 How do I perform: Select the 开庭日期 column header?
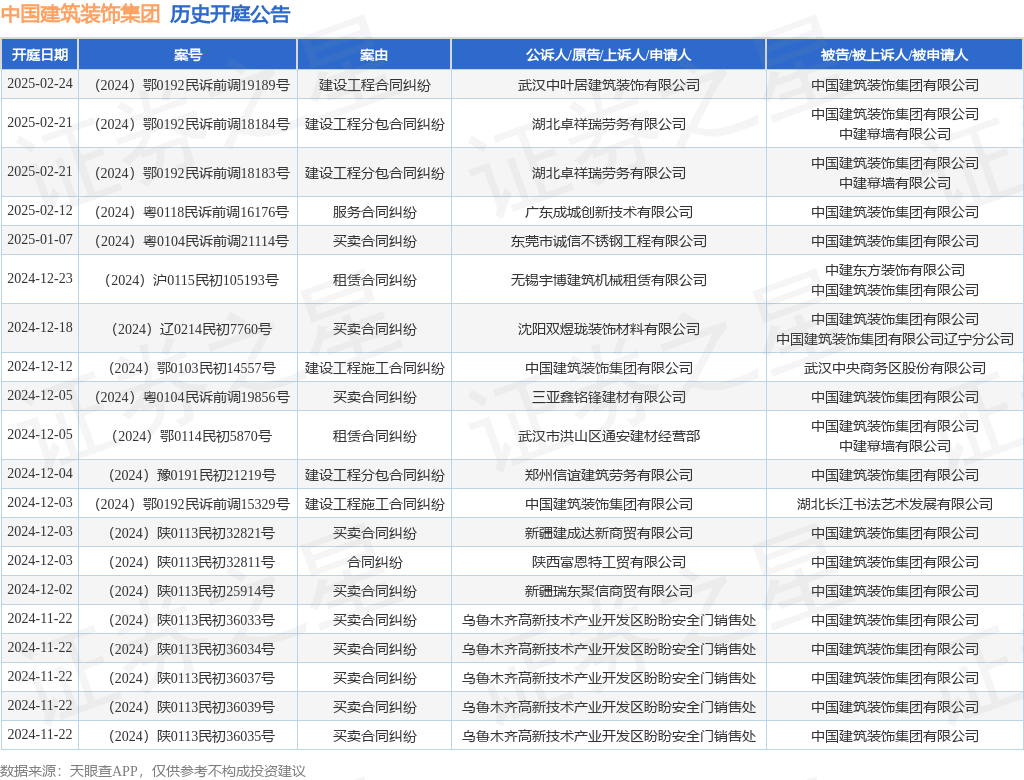pos(41,55)
